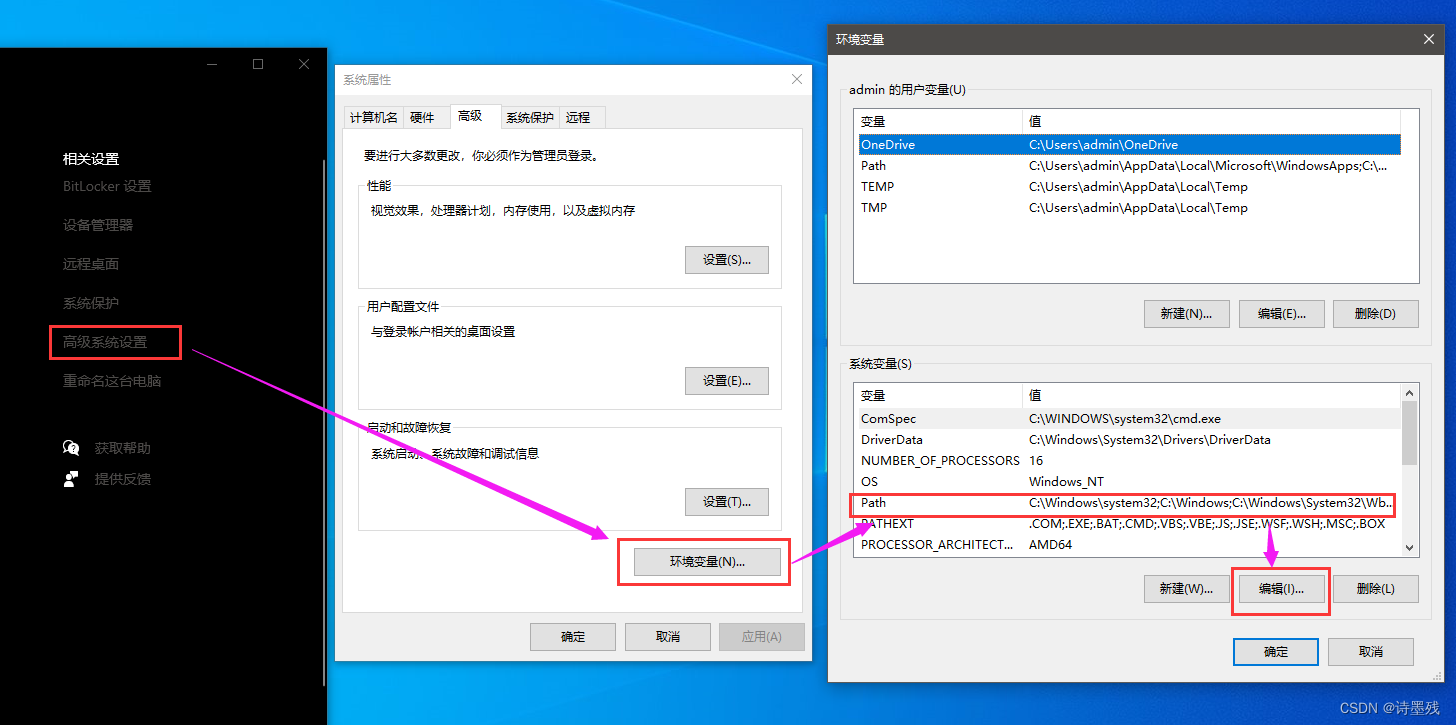Minimize the Settings window
This screenshot has height=725, width=1456.
pyautogui.click(x=212, y=64)
